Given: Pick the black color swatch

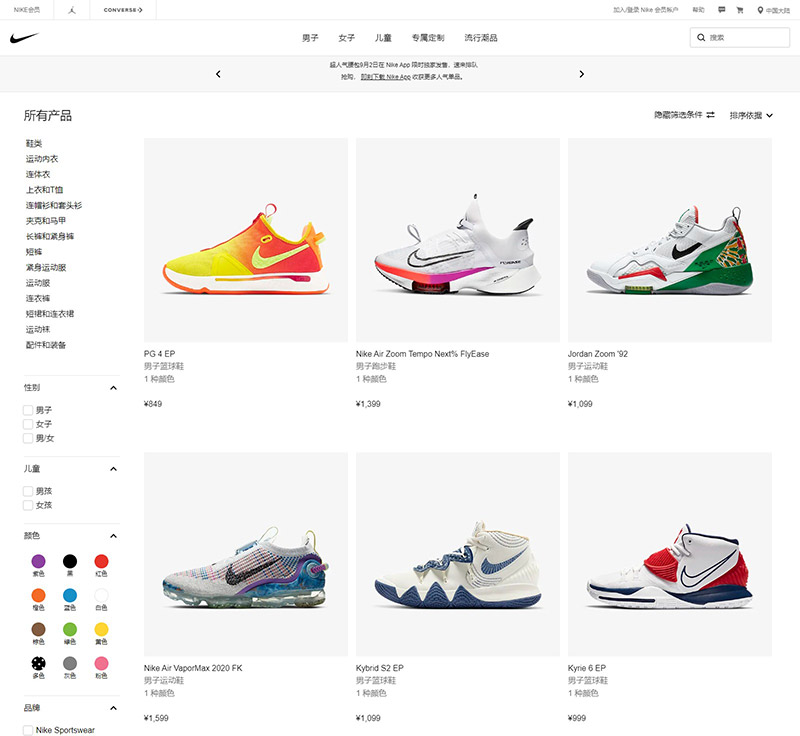Looking at the screenshot, I should click(x=70, y=561).
